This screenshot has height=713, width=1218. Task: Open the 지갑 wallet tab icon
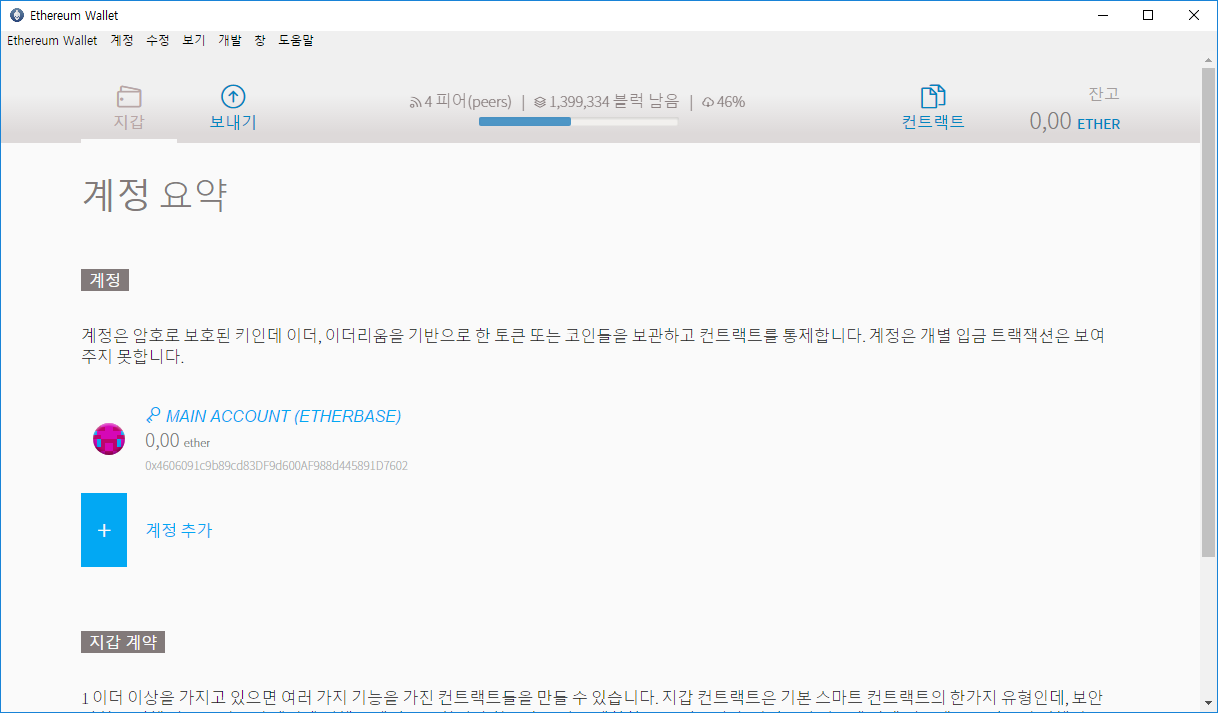[x=129, y=97]
